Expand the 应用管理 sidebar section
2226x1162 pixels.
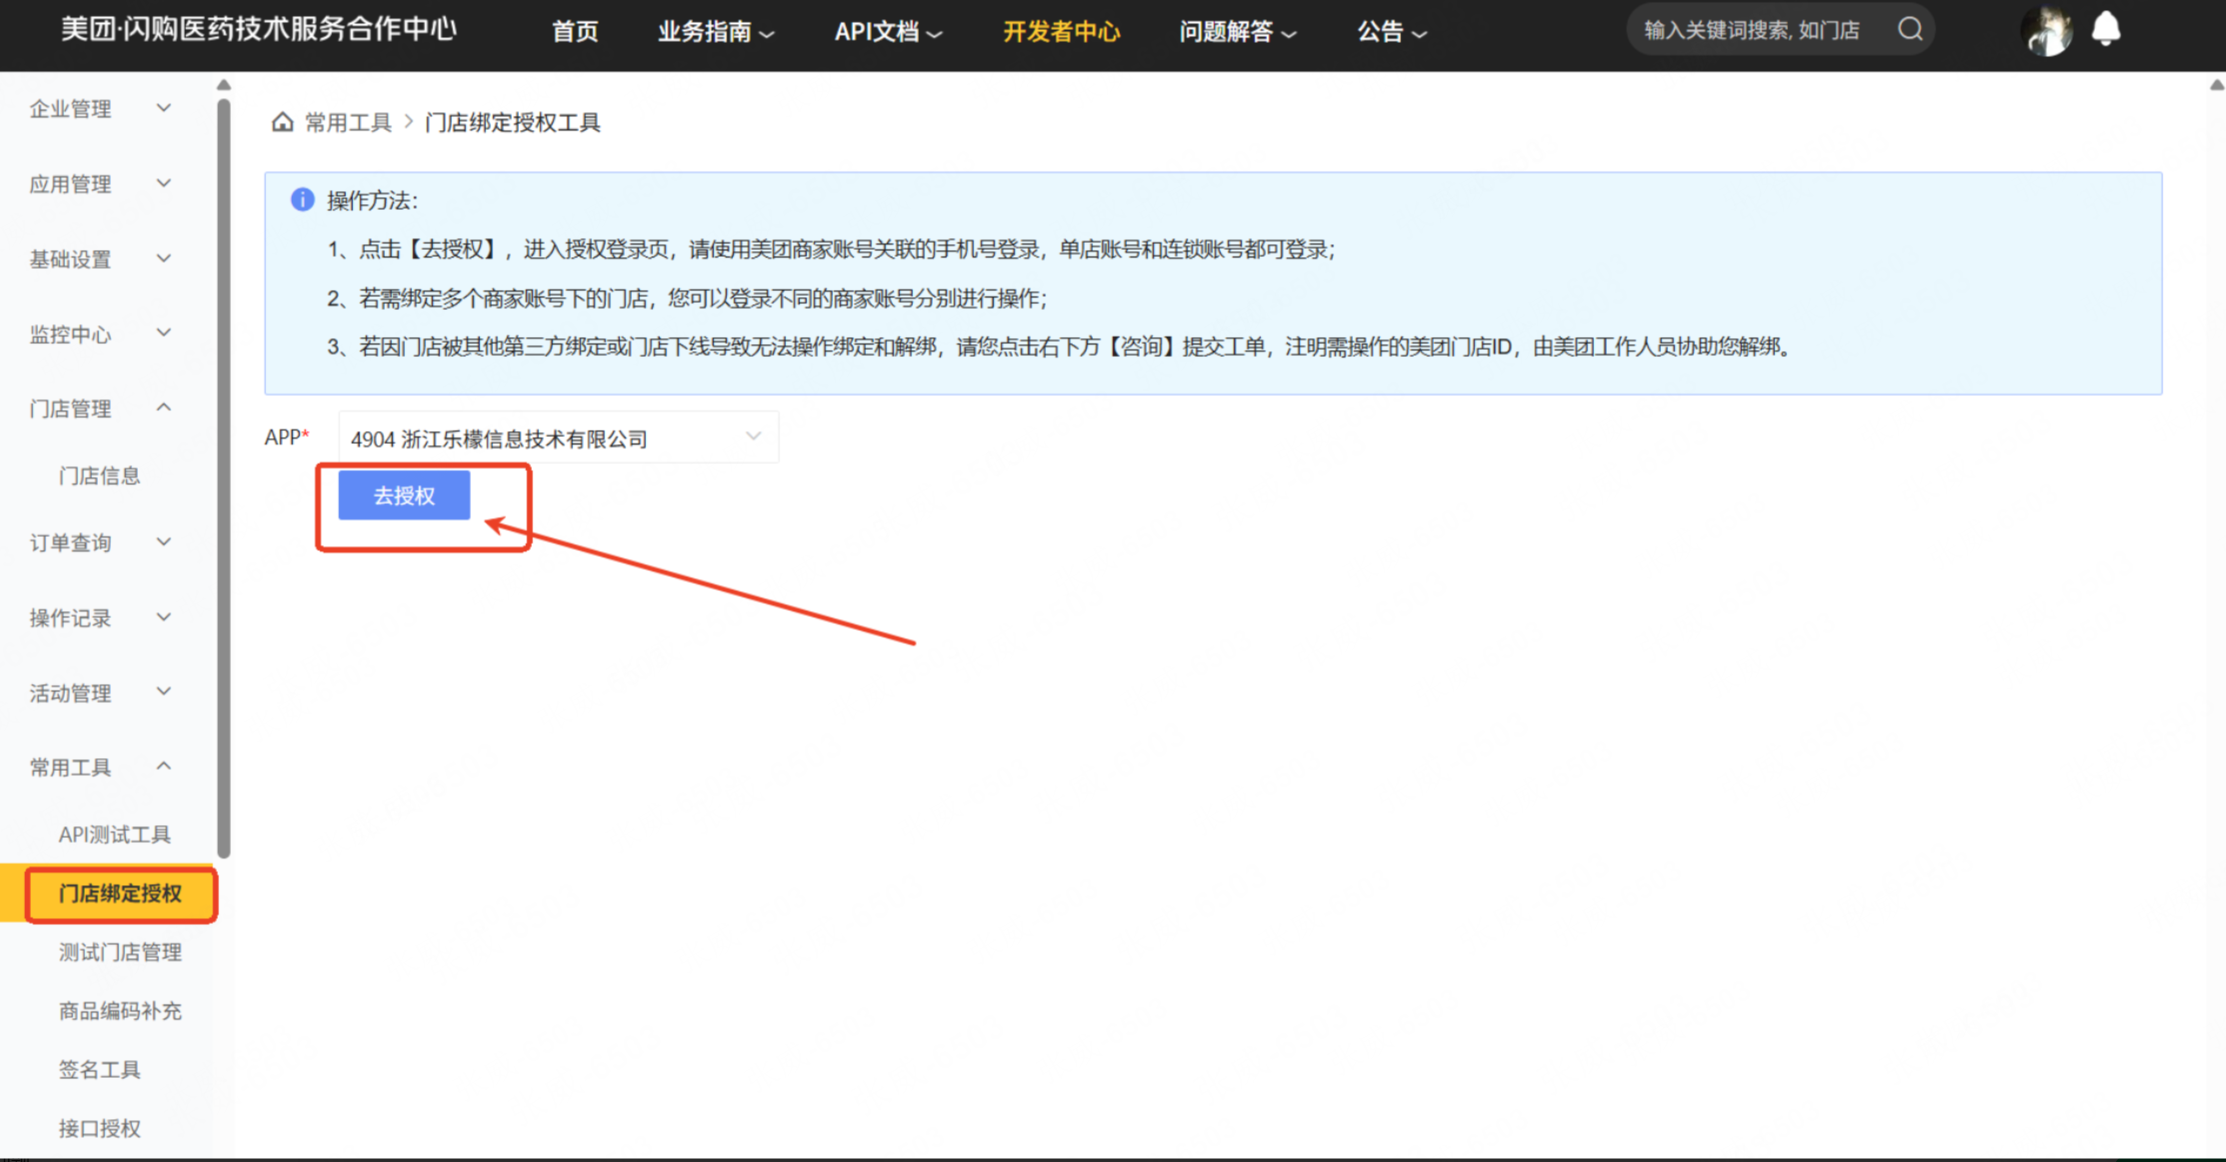click(100, 184)
